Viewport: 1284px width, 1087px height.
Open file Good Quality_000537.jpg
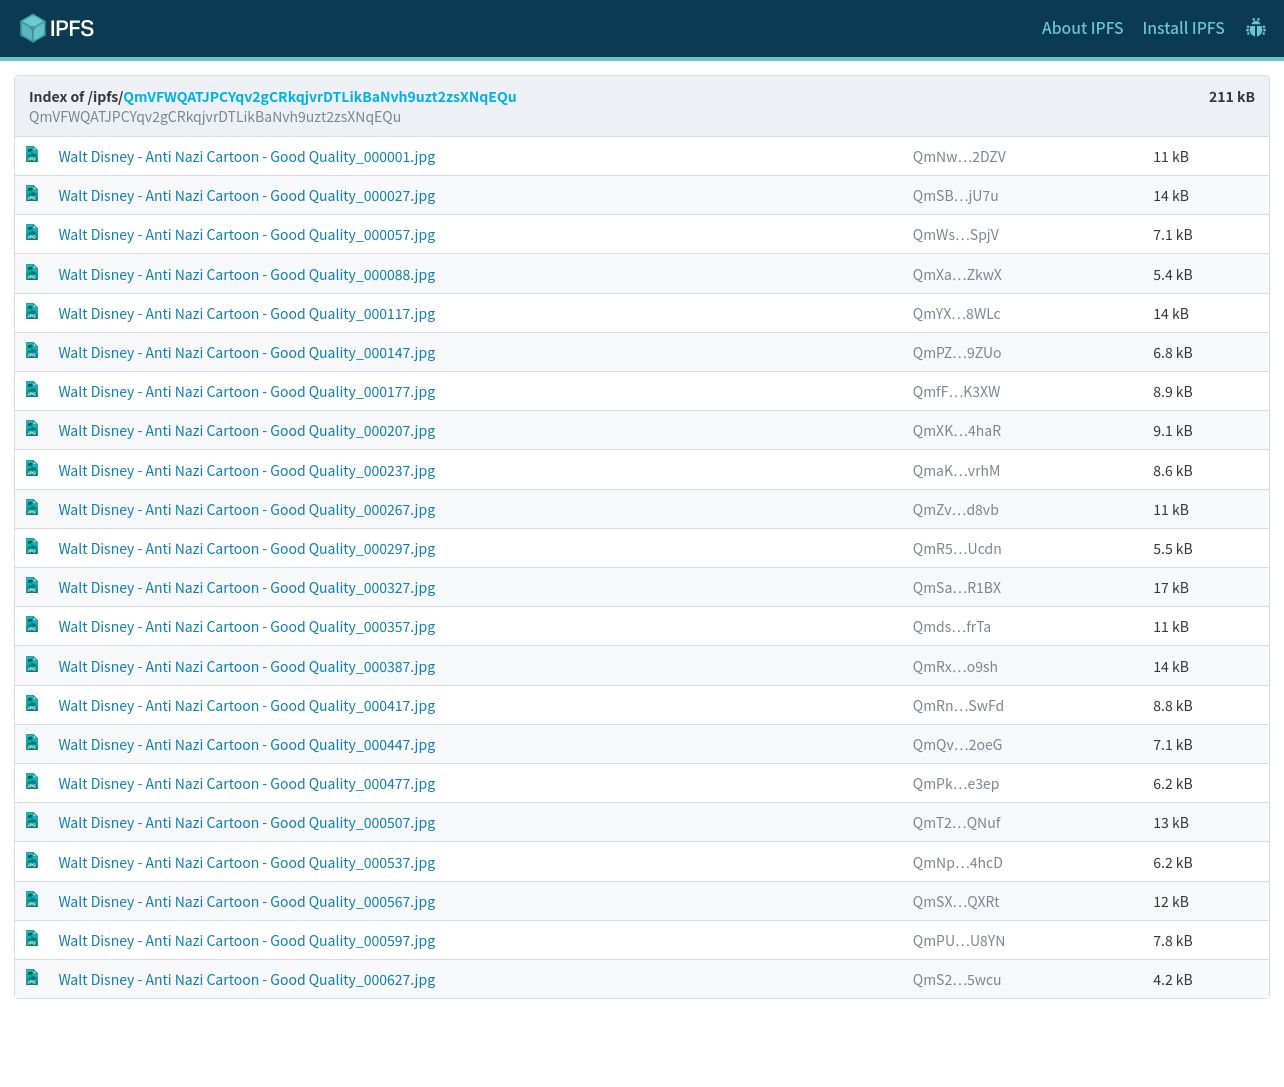point(247,863)
